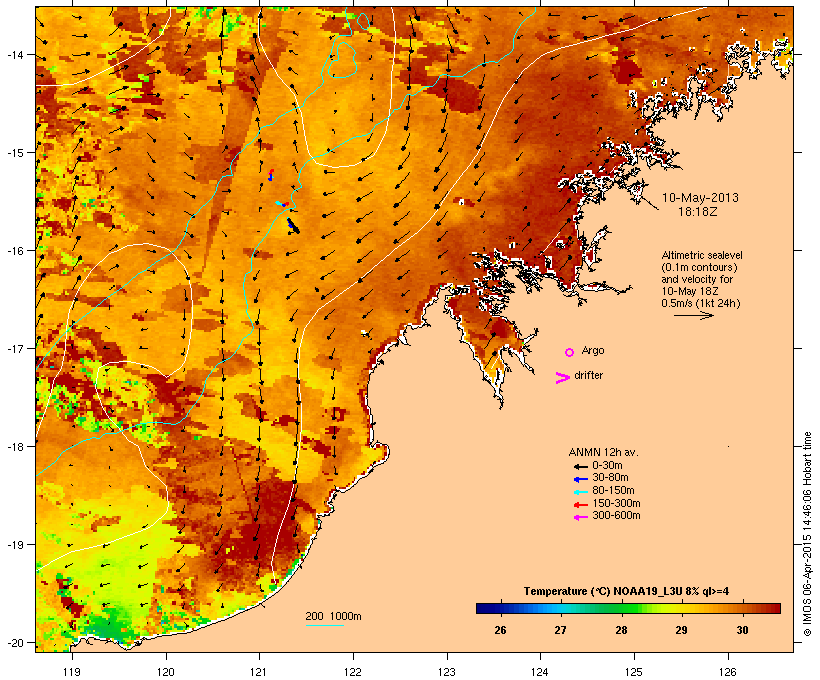
Task: Click the 'ANMN 12h av.' heading
Action: point(603,452)
